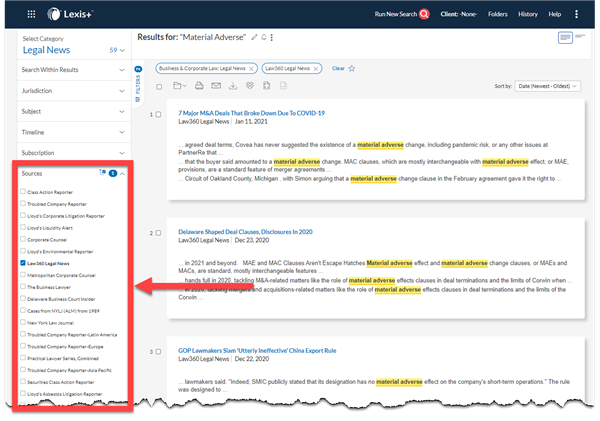Viewport: 600px width, 421px height.
Task: Click Troubled Company Reporter-Europe label
Action: coord(65,347)
